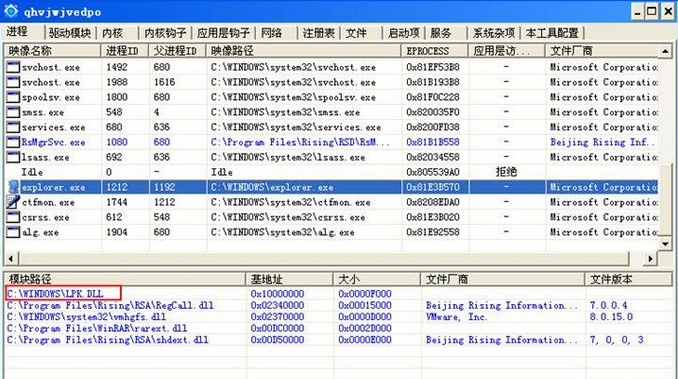This screenshot has height=379, width=678.
Task: Sort by 映像名称 column header
Action: click(x=52, y=51)
